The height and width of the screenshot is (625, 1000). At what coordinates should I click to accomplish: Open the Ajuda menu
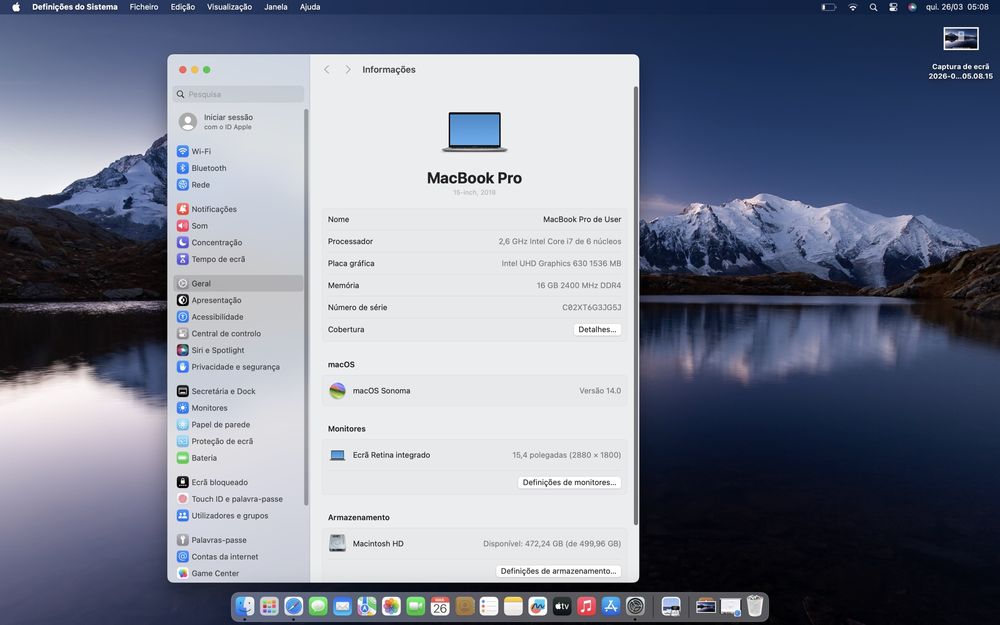coord(310,7)
